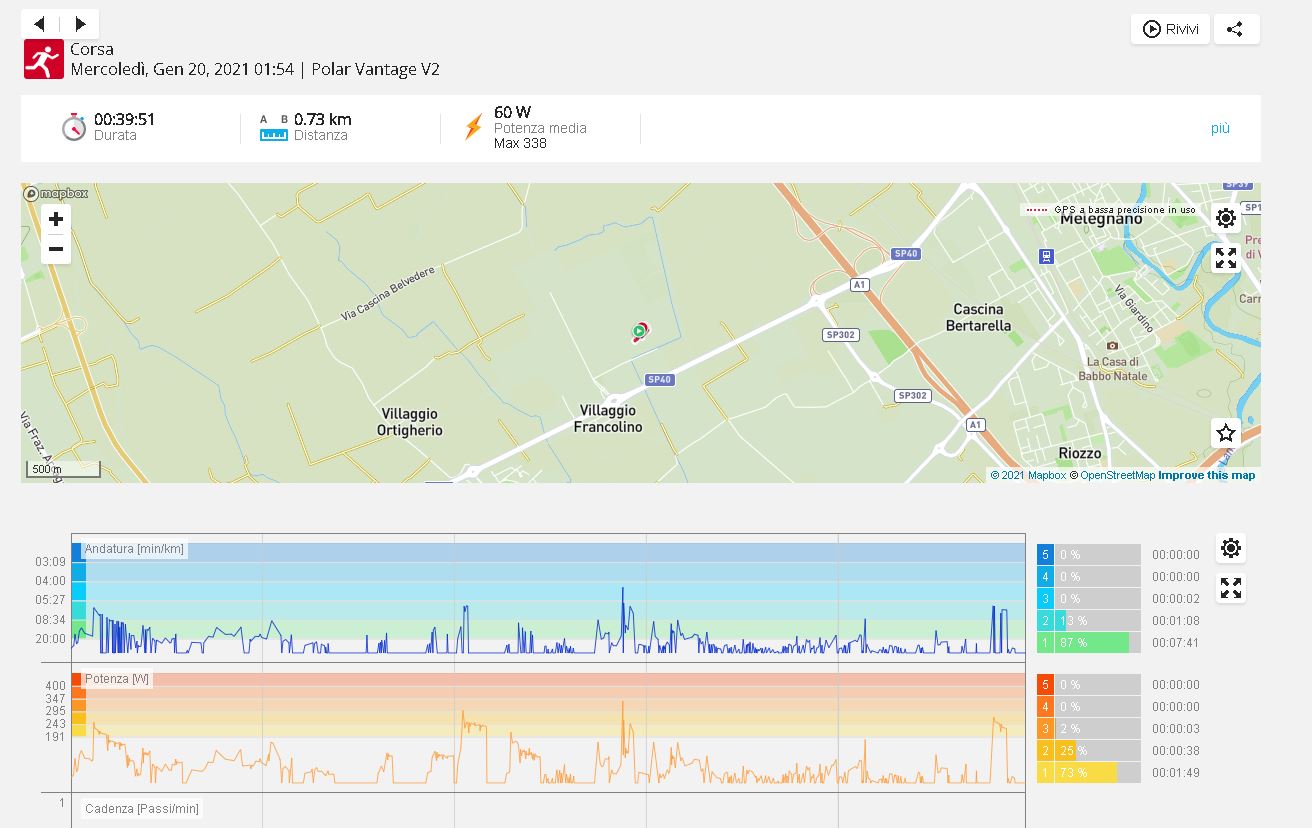The image size is (1312, 828).
Task: Go to the next training session arrow
Action: 80,24
